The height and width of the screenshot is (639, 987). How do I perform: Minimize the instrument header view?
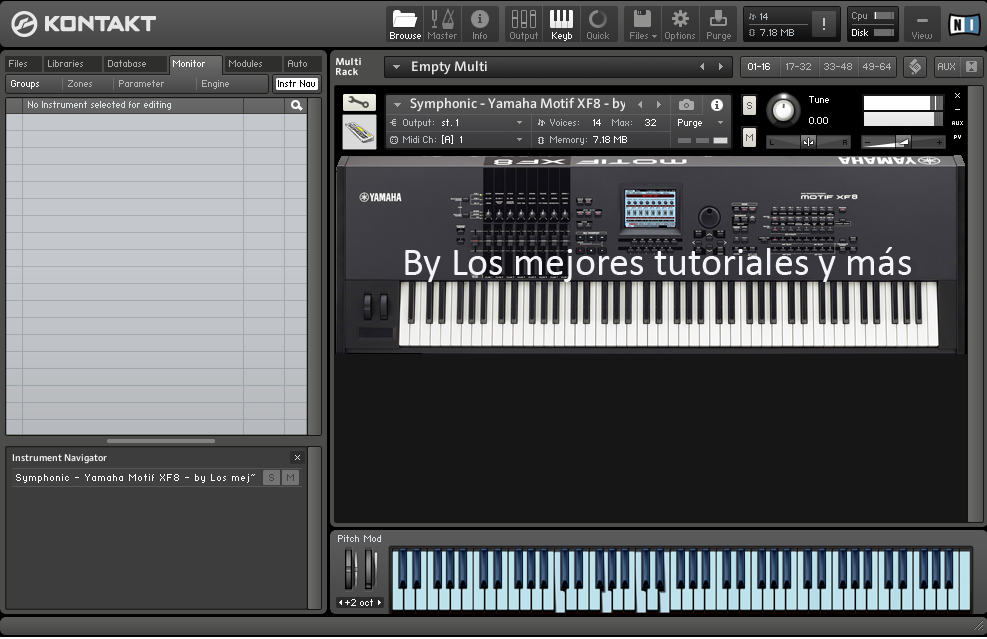tap(957, 110)
